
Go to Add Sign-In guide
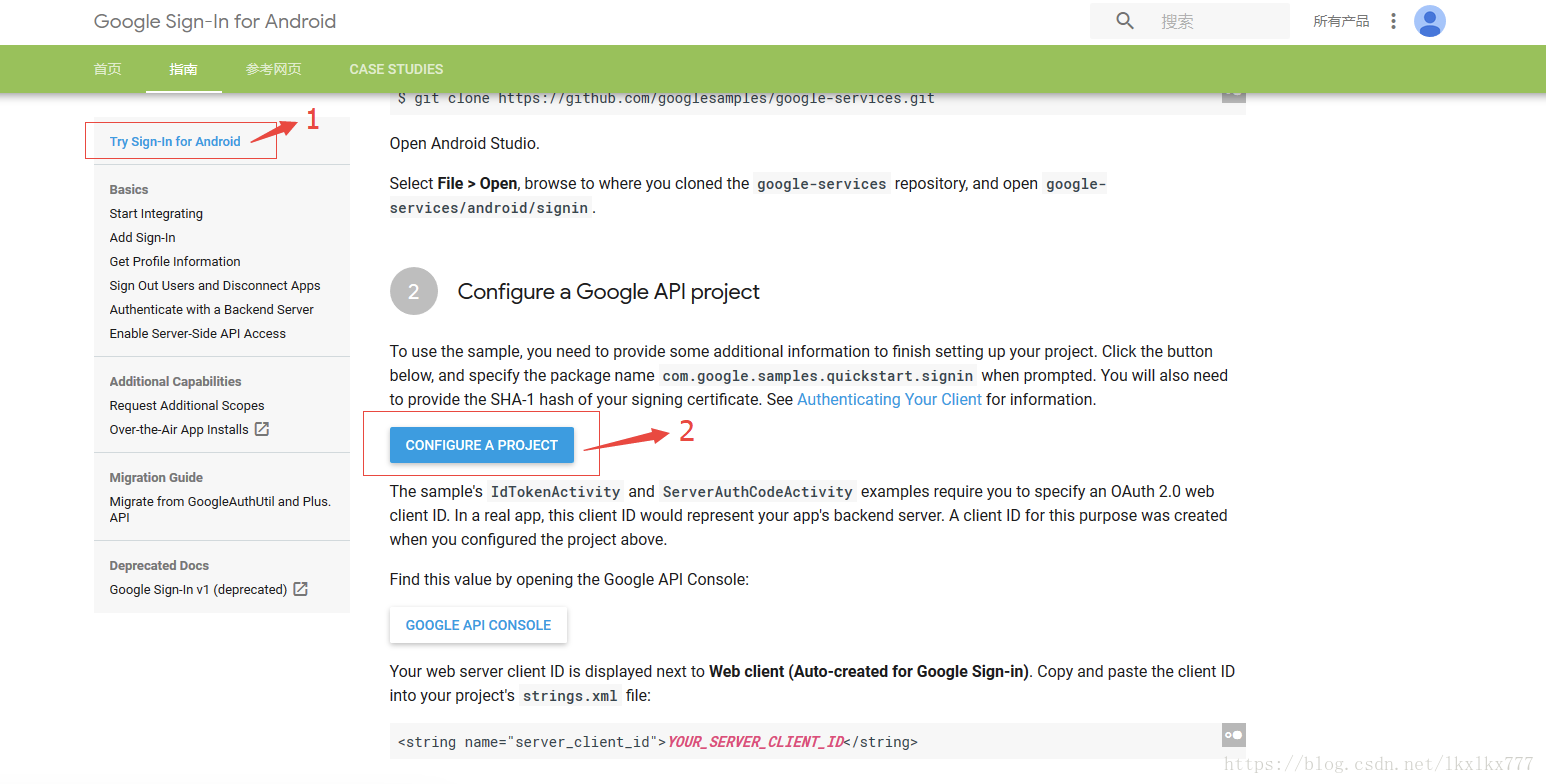click(142, 237)
